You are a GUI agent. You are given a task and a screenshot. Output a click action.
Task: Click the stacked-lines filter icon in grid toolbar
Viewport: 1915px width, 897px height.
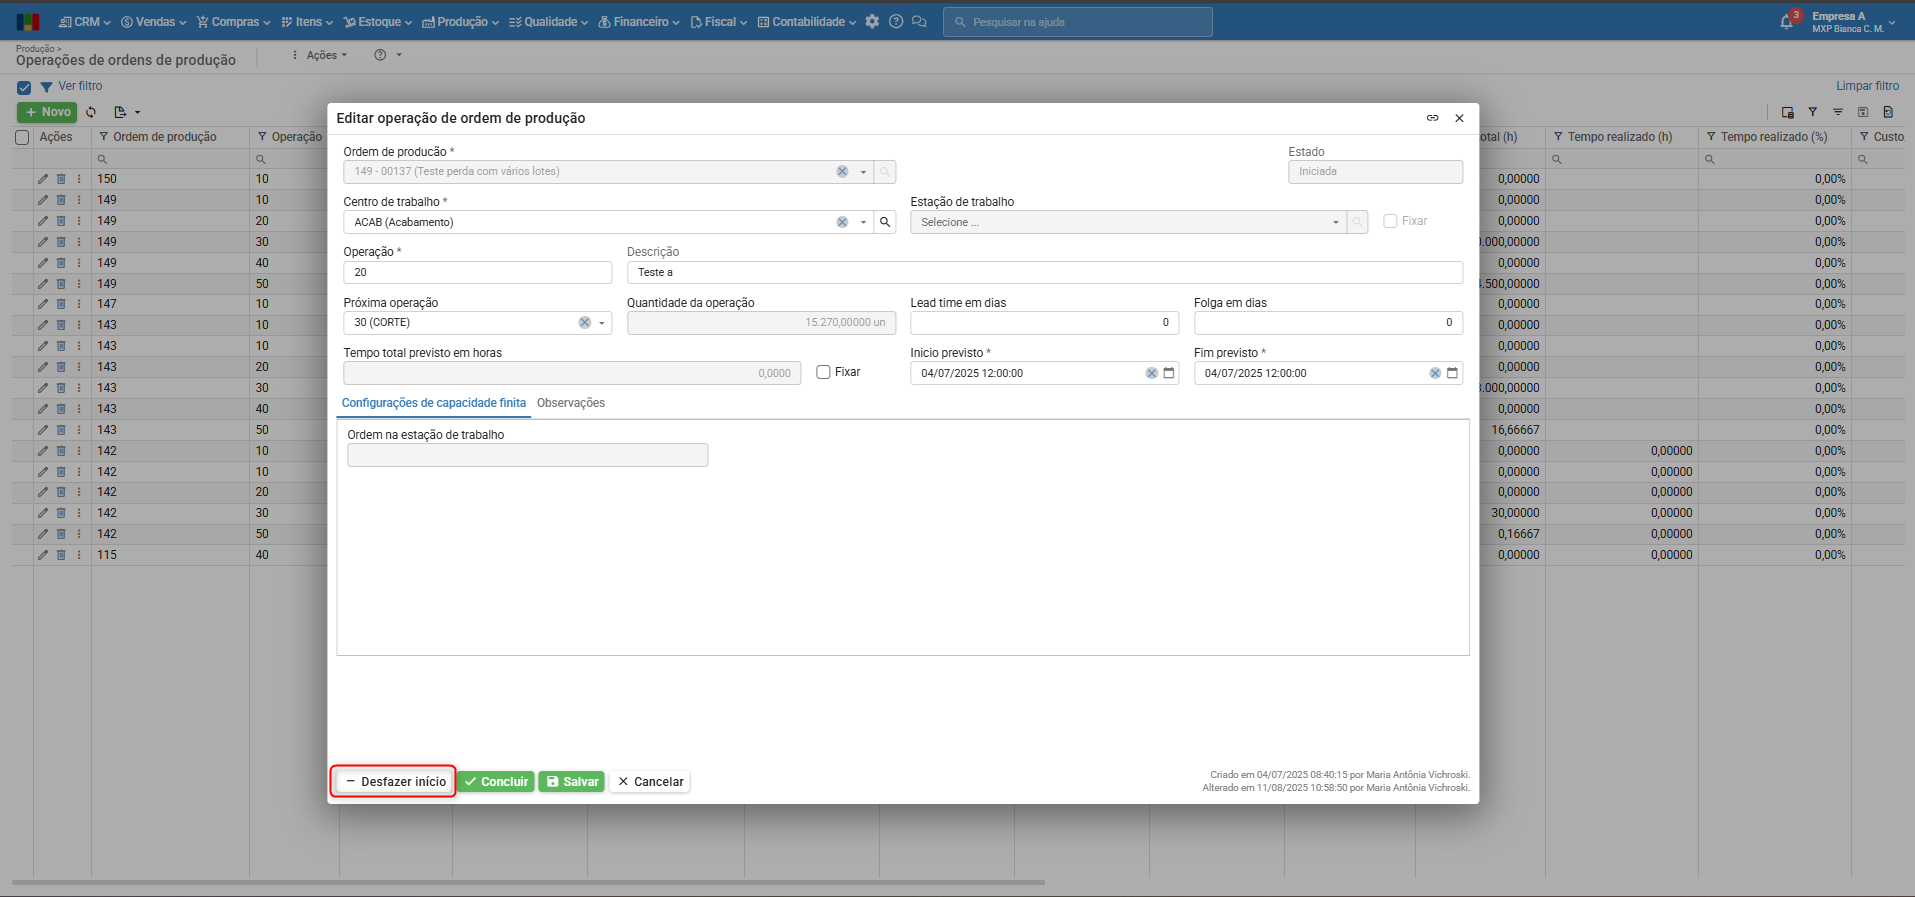(1838, 112)
